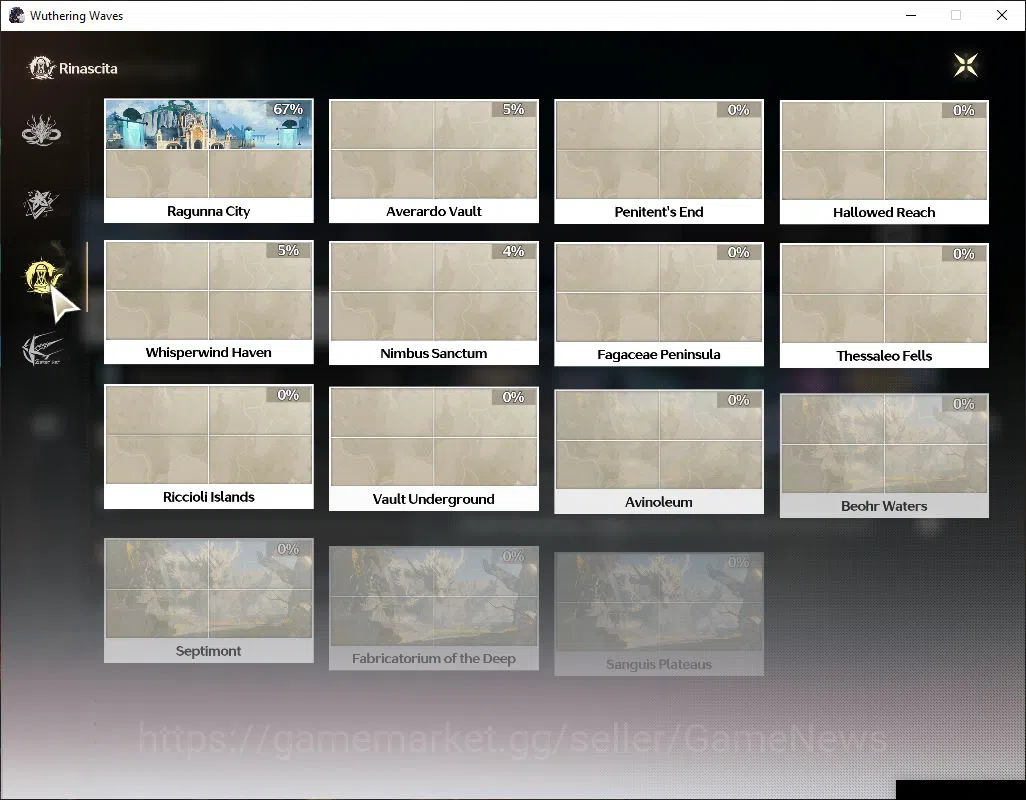
Task: Click the Wuthering Waves title bar app icon
Action: 16,15
